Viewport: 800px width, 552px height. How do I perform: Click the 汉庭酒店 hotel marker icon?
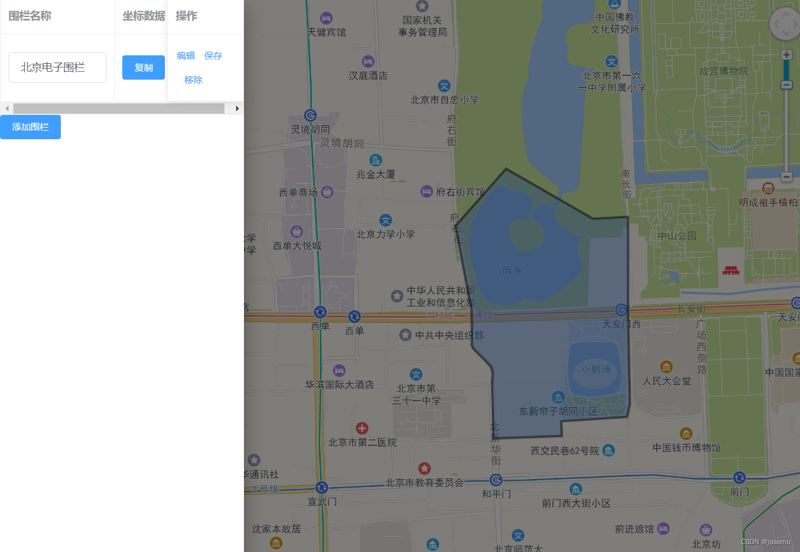coord(368,62)
